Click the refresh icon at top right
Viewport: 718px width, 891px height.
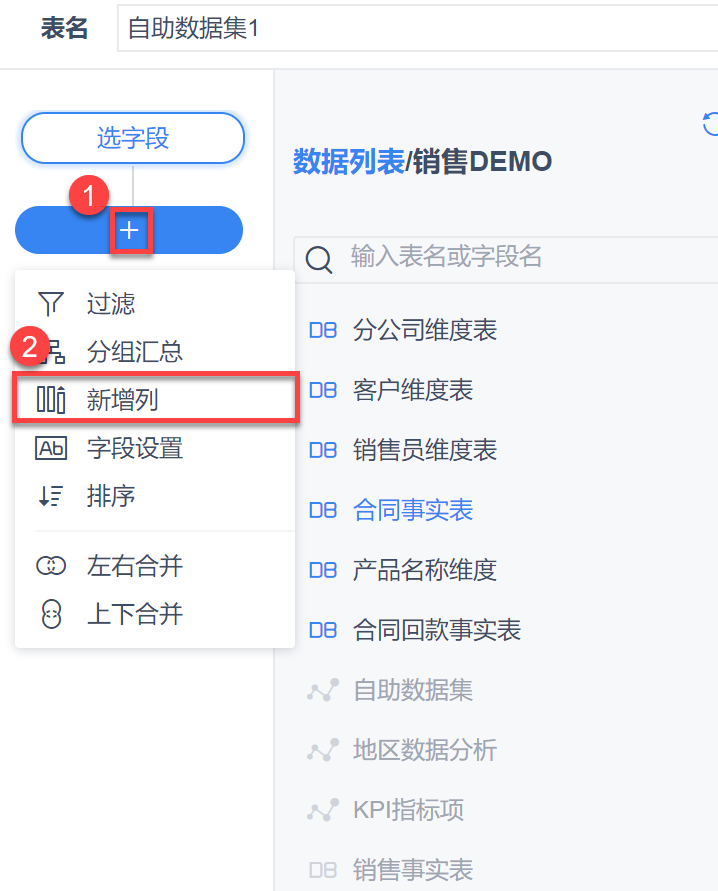tap(711, 124)
